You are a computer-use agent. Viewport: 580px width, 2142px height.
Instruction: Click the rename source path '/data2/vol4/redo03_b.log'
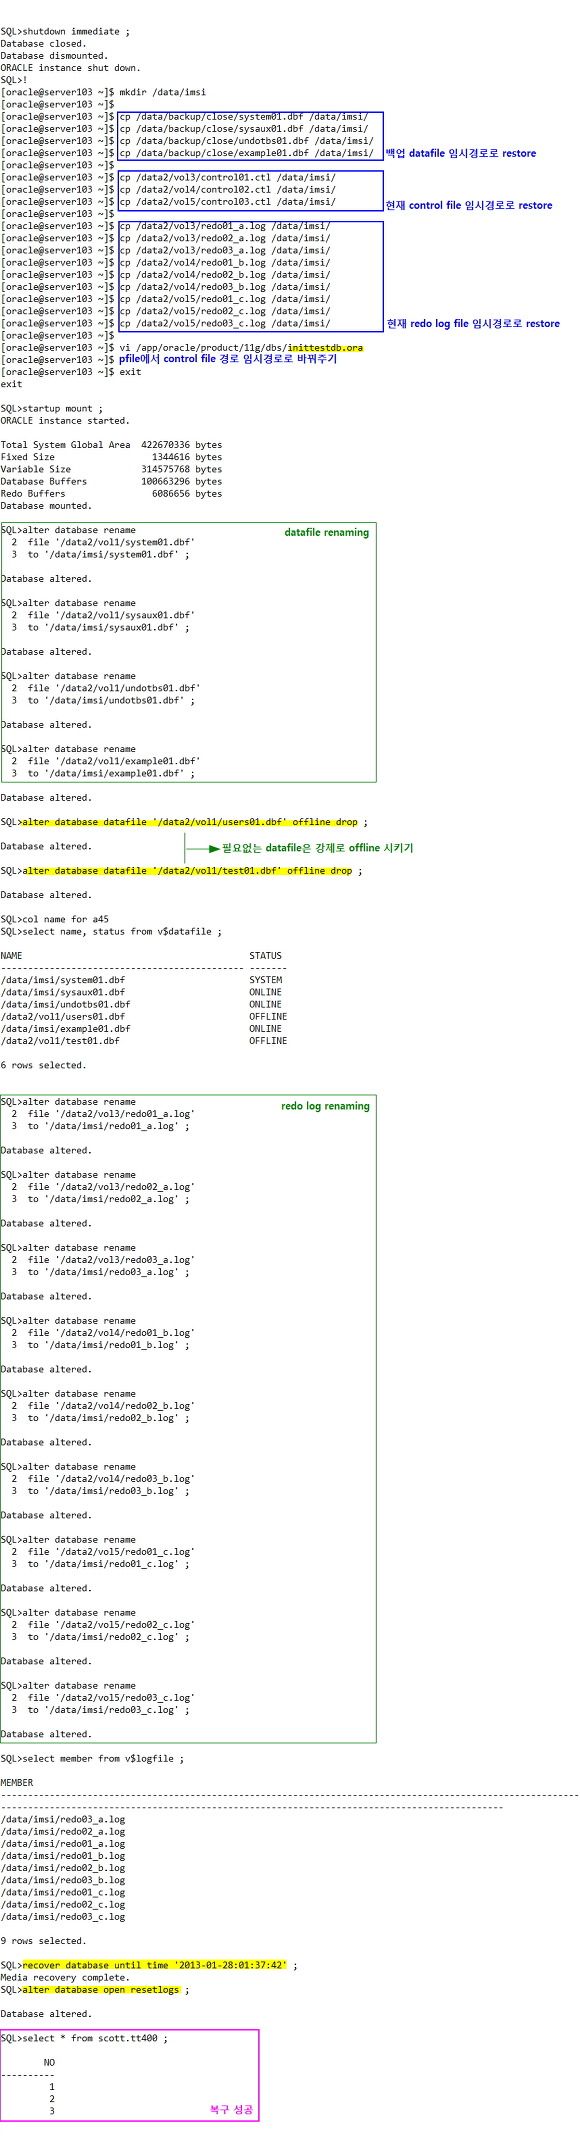[124, 1479]
